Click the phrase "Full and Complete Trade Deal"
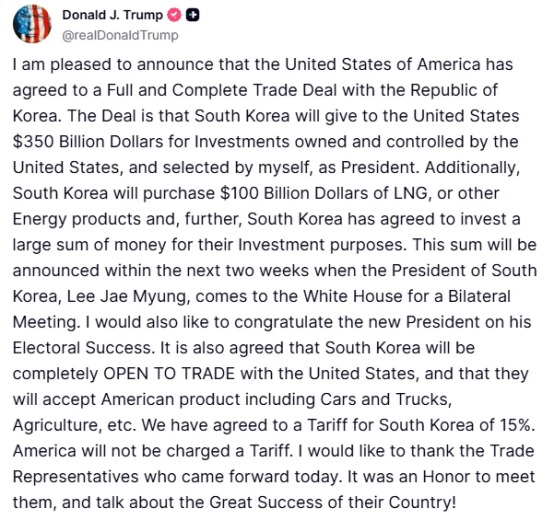The image size is (554, 521). pyautogui.click(x=222, y=90)
